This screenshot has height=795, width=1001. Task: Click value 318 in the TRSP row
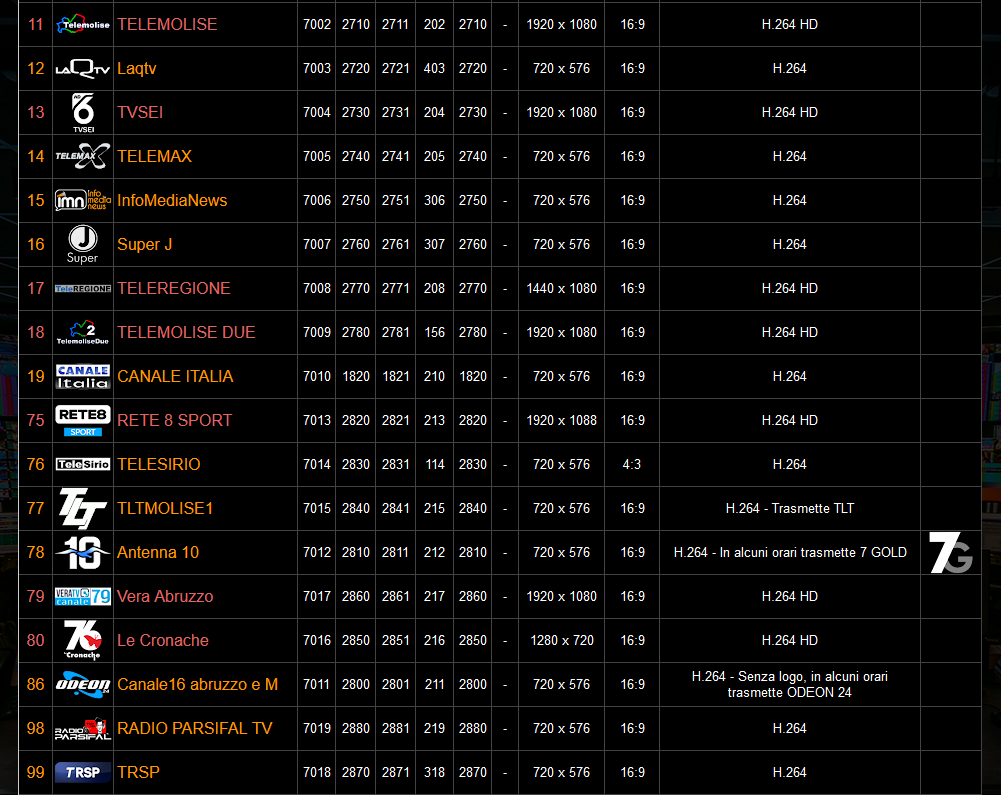[435, 773]
